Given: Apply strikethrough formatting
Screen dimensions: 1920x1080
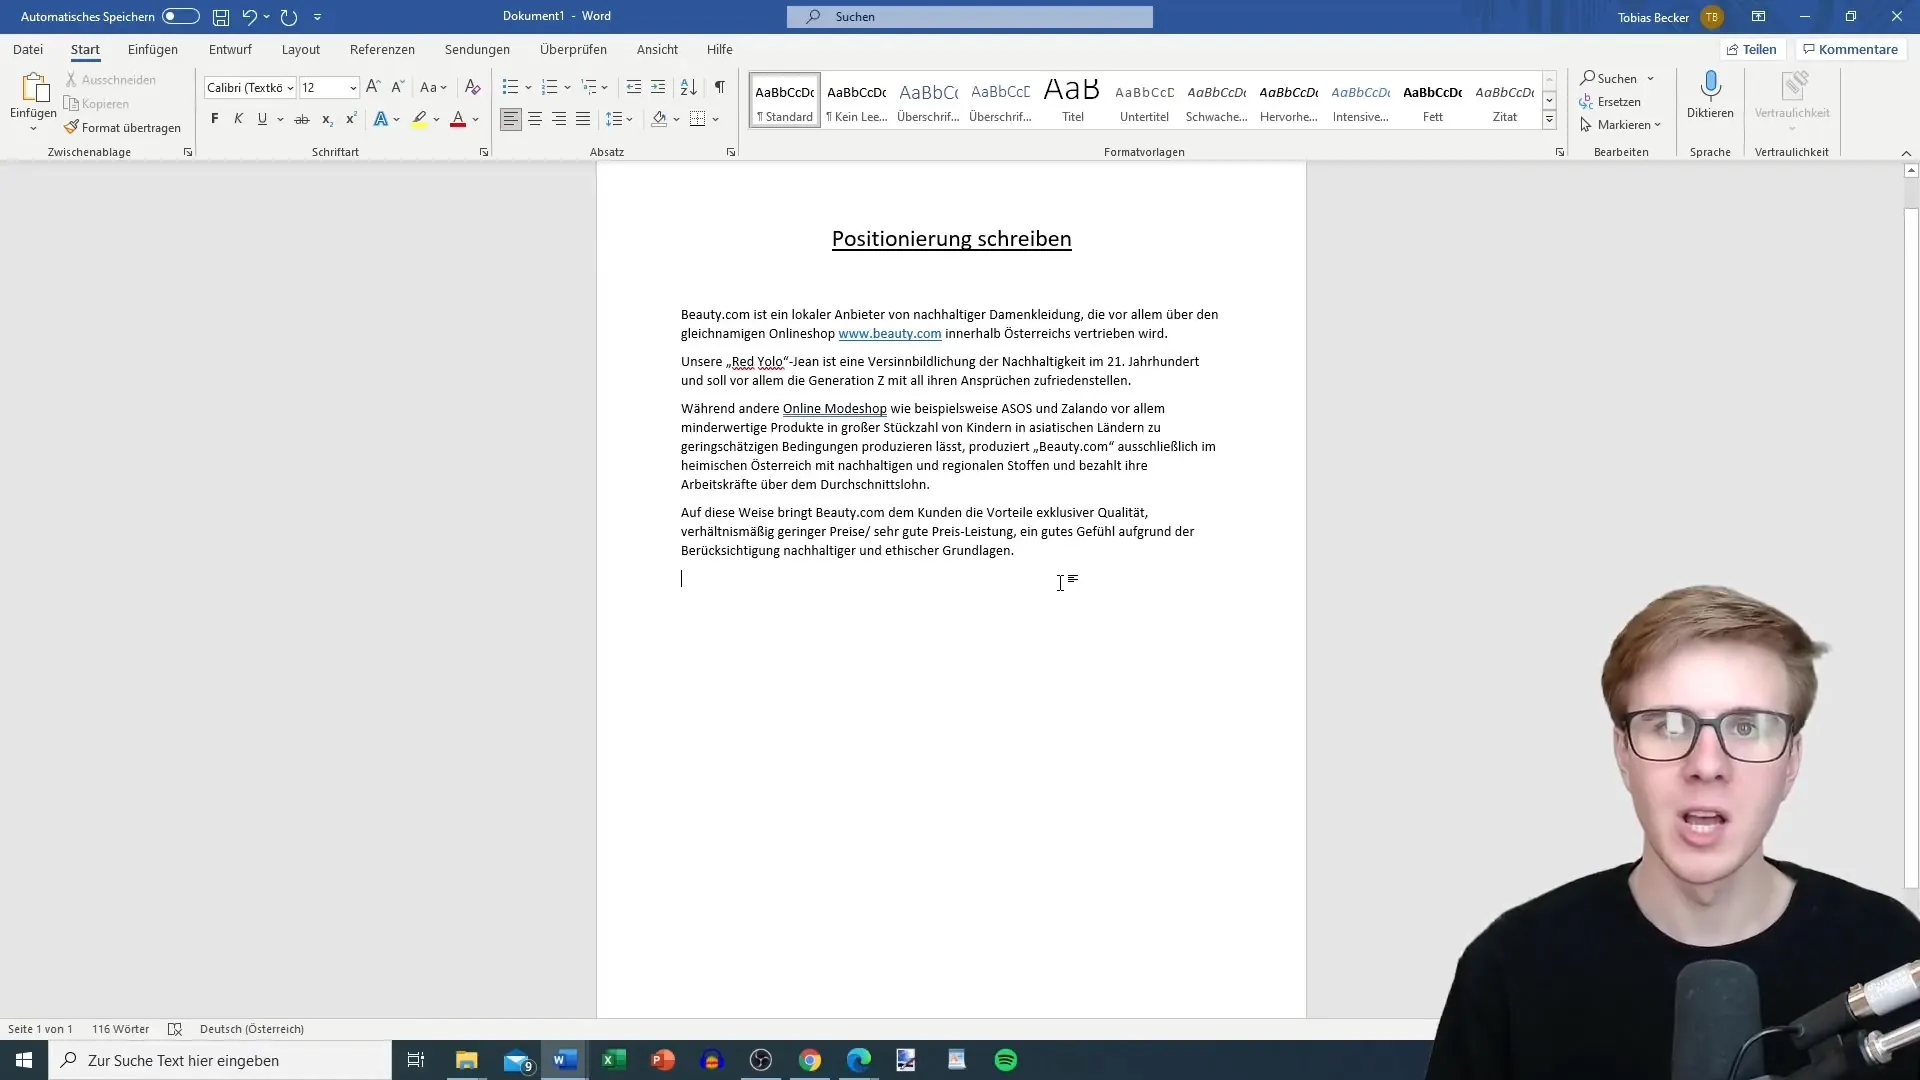Looking at the screenshot, I should [x=301, y=119].
